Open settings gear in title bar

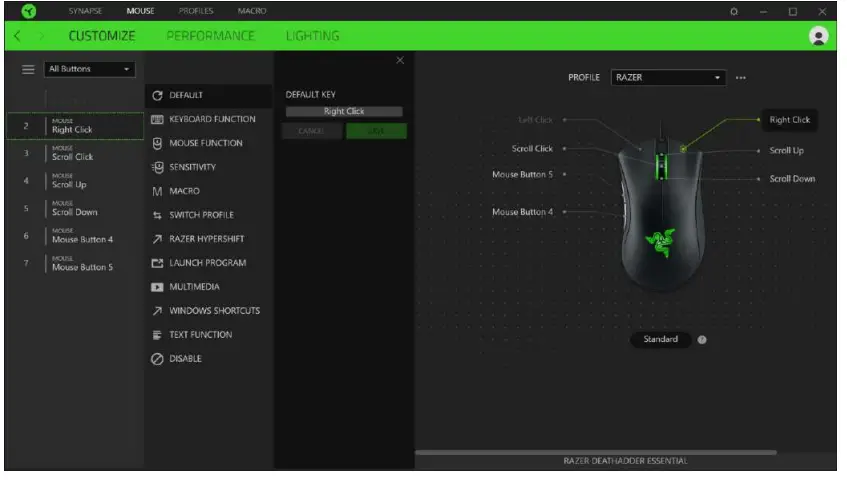click(734, 11)
